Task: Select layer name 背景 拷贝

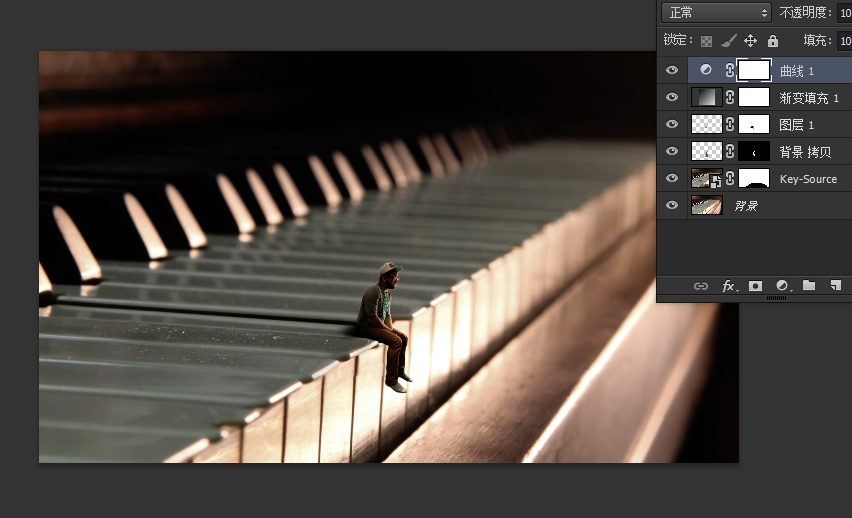Action: pyautogui.click(x=805, y=152)
